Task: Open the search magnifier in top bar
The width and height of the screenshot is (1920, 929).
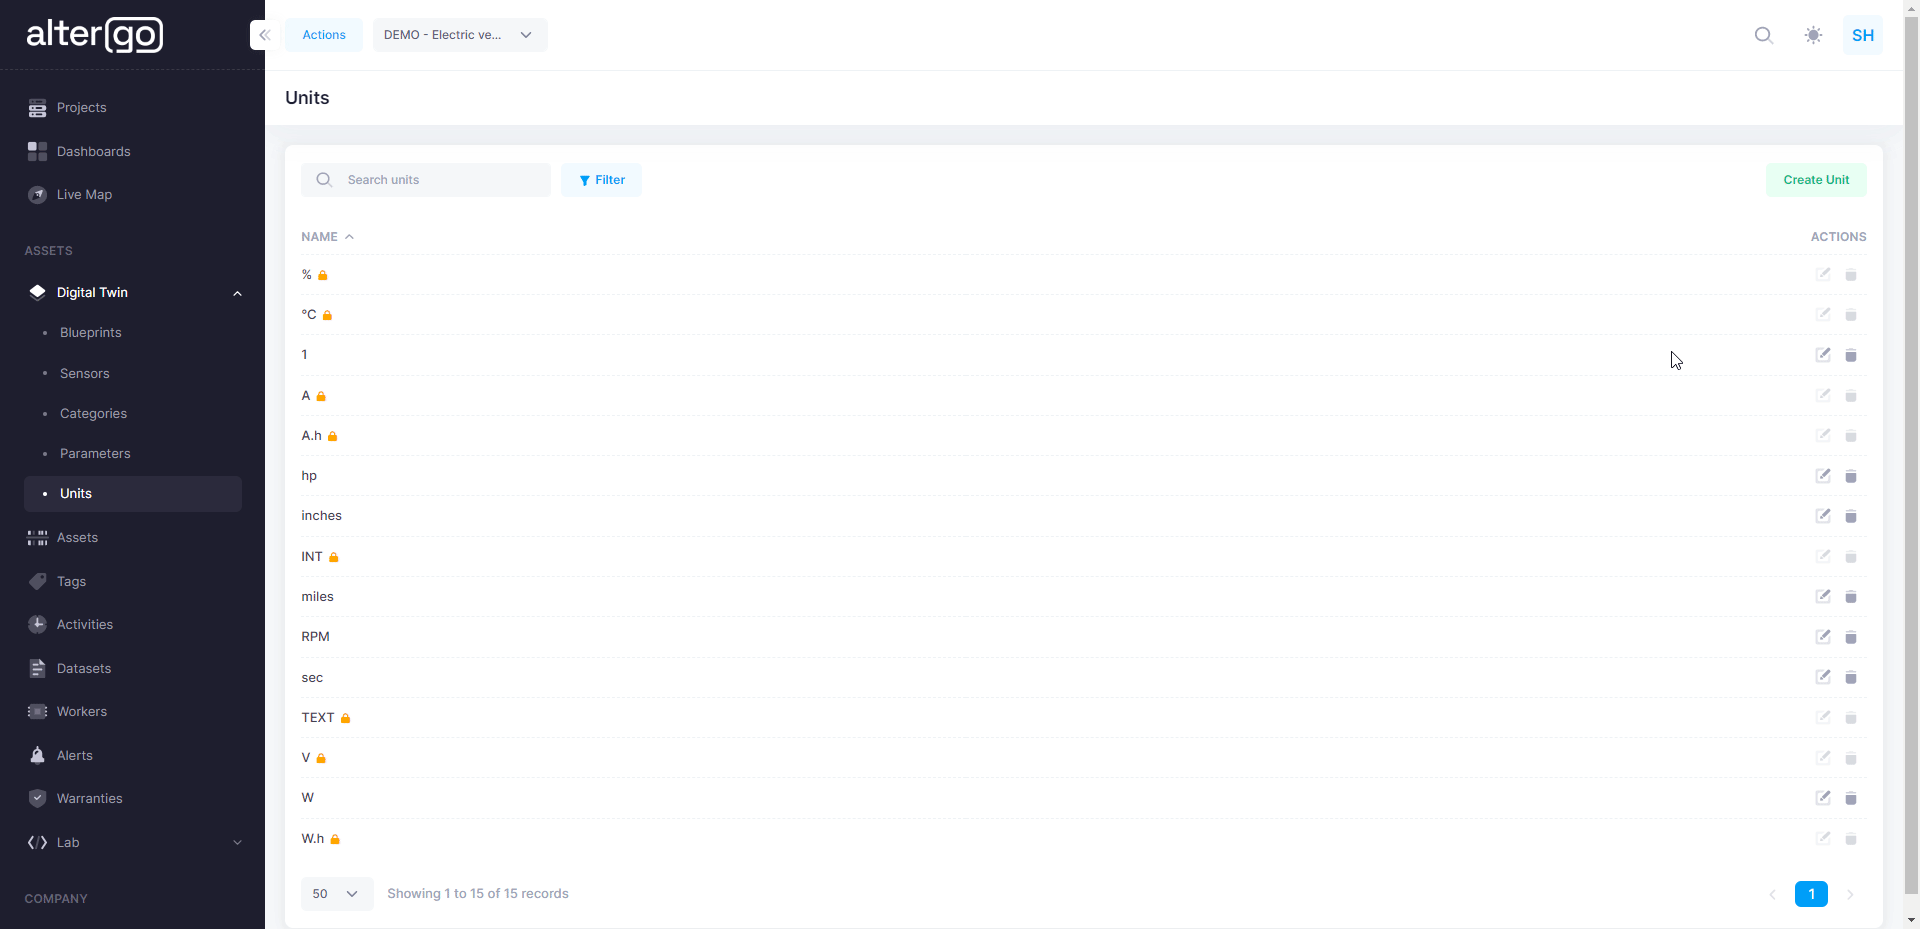Action: pos(1764,35)
